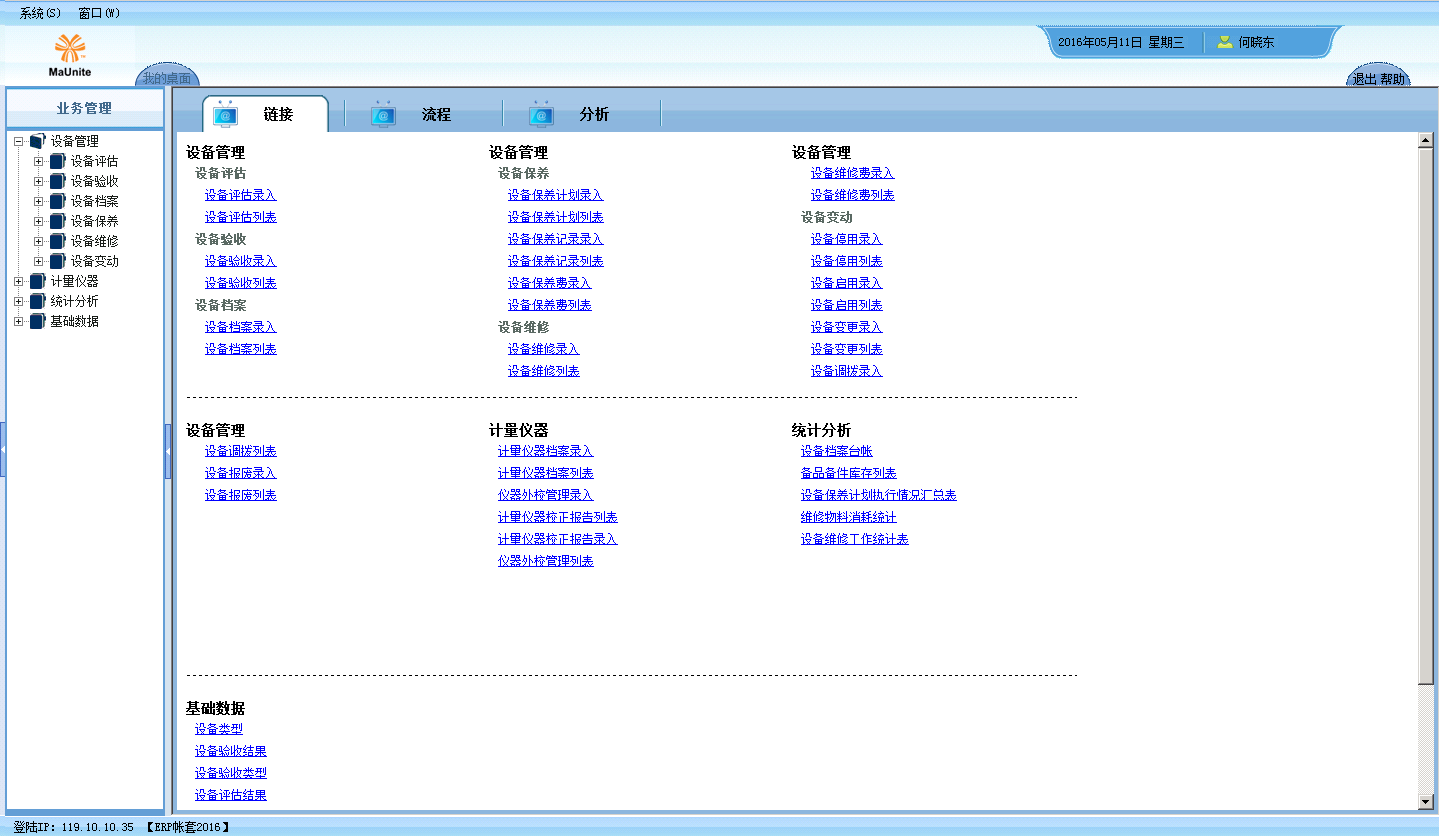Open the 设备保养计划列表 link
1439x836 pixels.
point(556,217)
